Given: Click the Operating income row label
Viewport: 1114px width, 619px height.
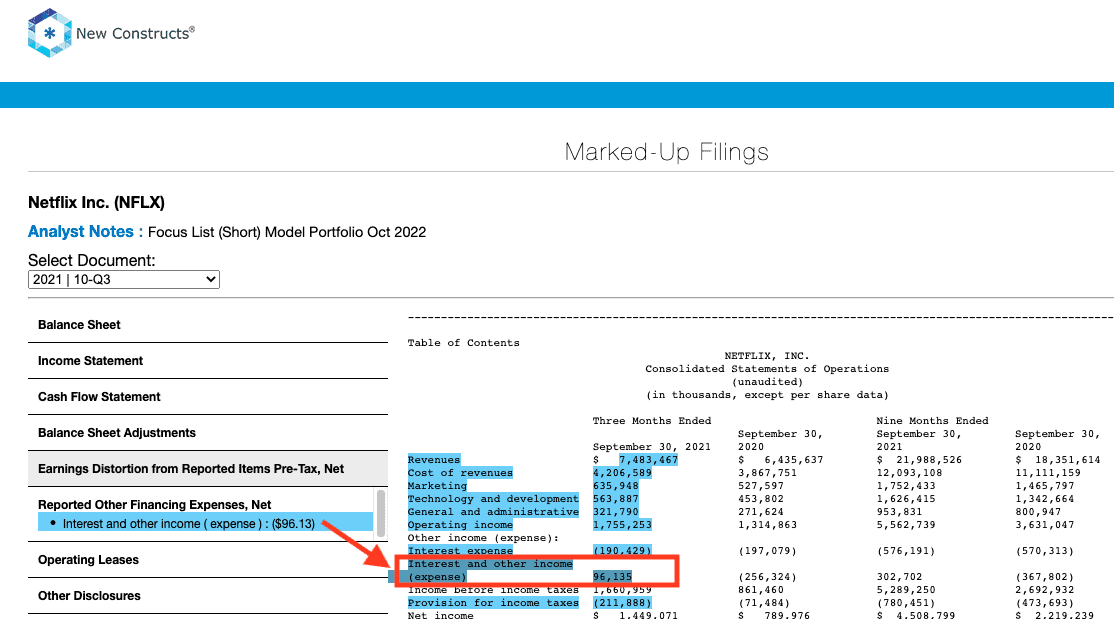Looking at the screenshot, I should [x=460, y=524].
